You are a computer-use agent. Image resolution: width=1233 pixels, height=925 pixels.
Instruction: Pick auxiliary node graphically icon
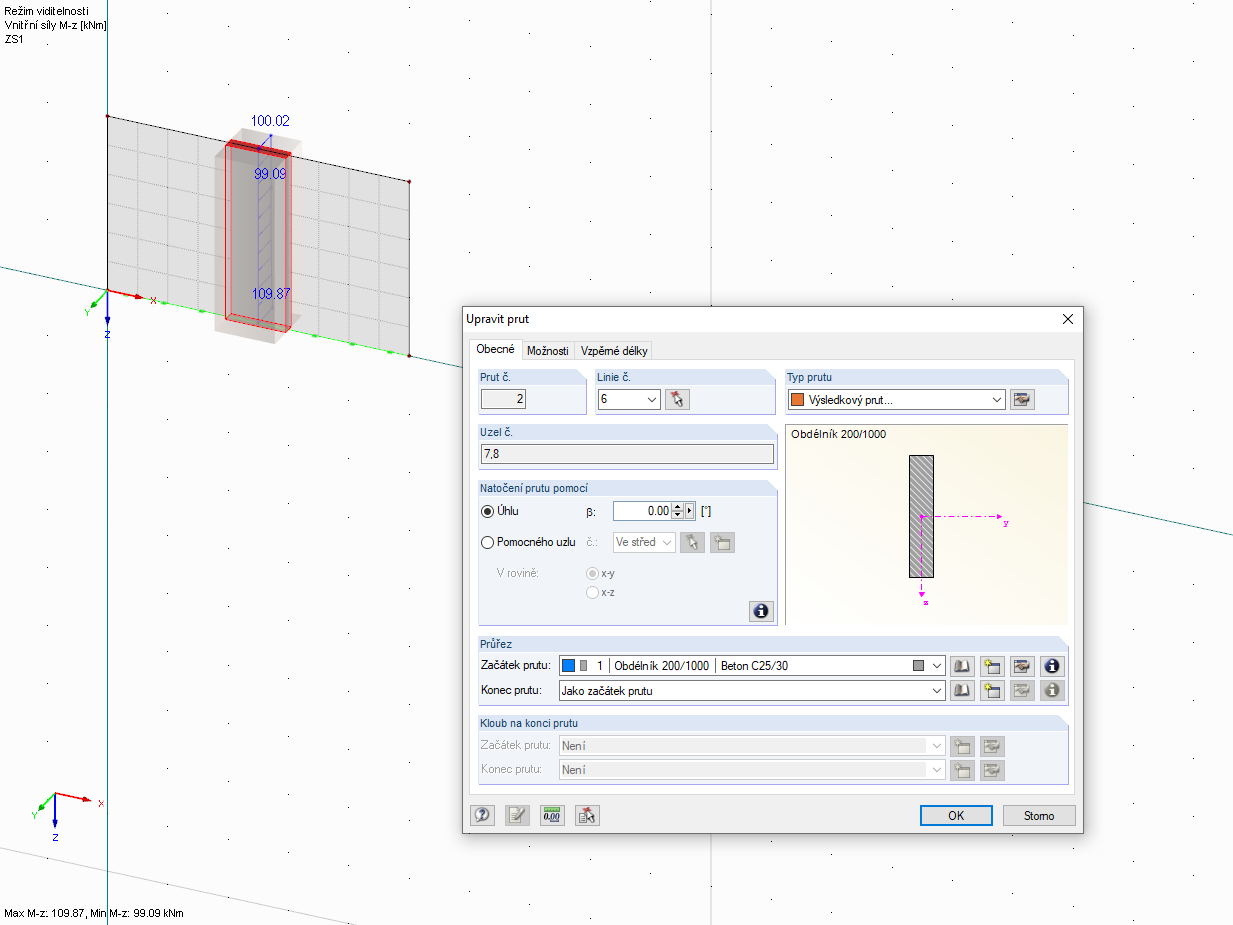tap(692, 542)
